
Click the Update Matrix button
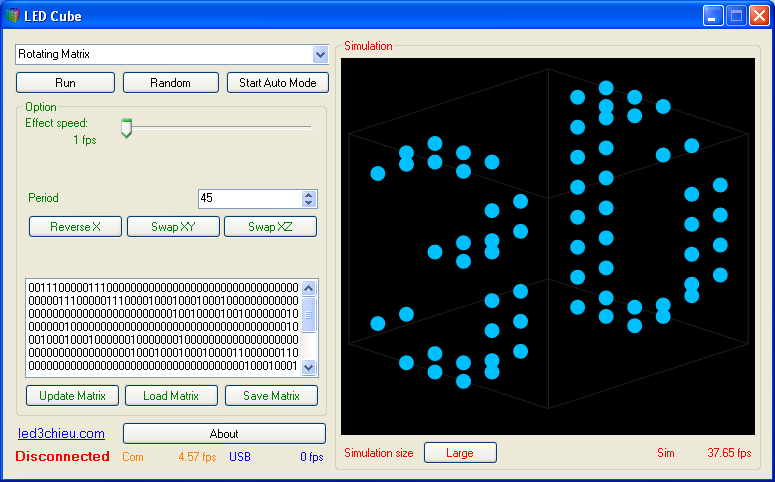pyautogui.click(x=72, y=396)
